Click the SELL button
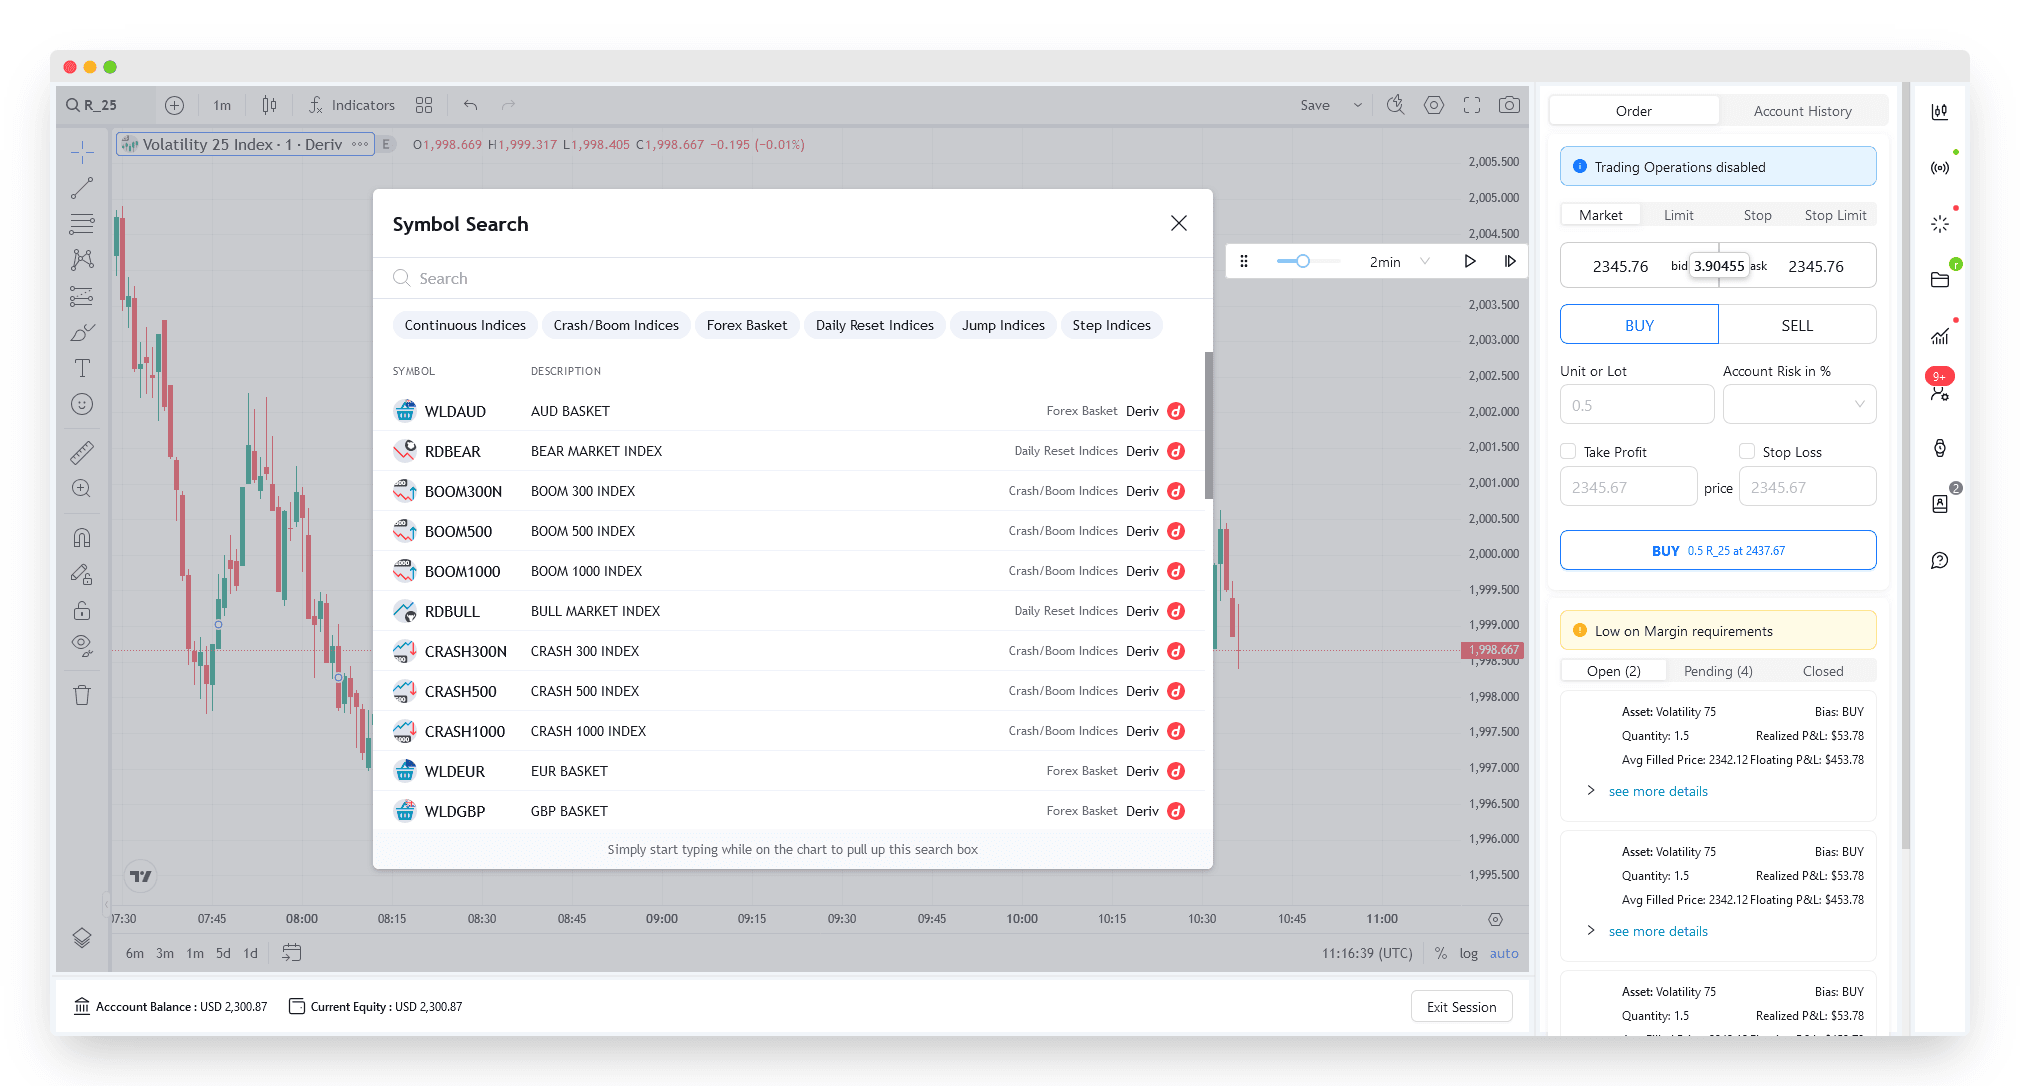Viewport: 2020px width, 1086px height. coord(1797,325)
